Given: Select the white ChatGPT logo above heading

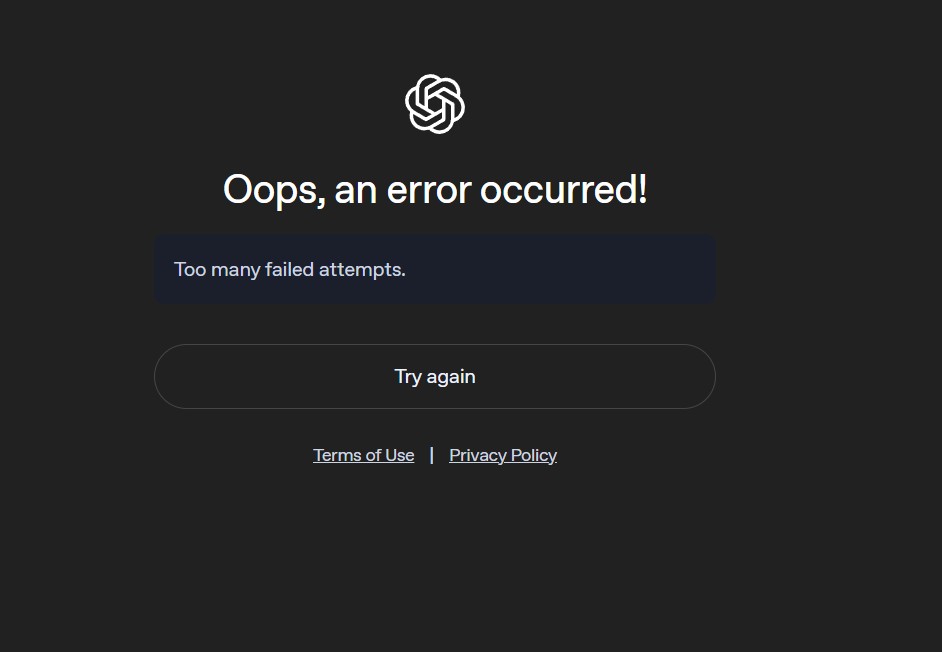Looking at the screenshot, I should click(x=435, y=104).
